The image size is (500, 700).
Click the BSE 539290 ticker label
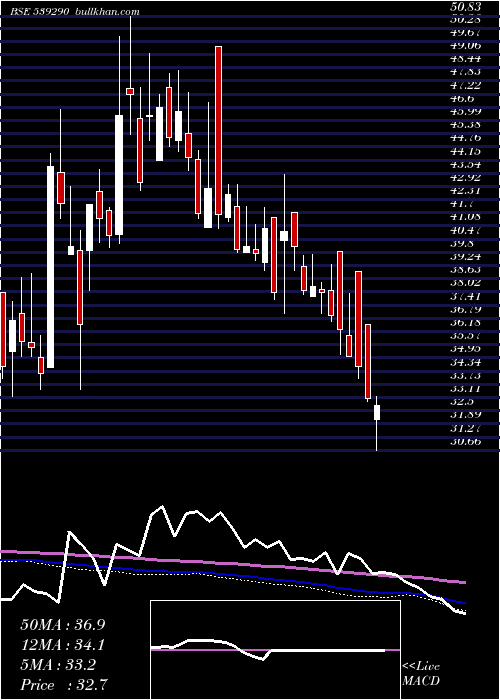coord(39,12)
